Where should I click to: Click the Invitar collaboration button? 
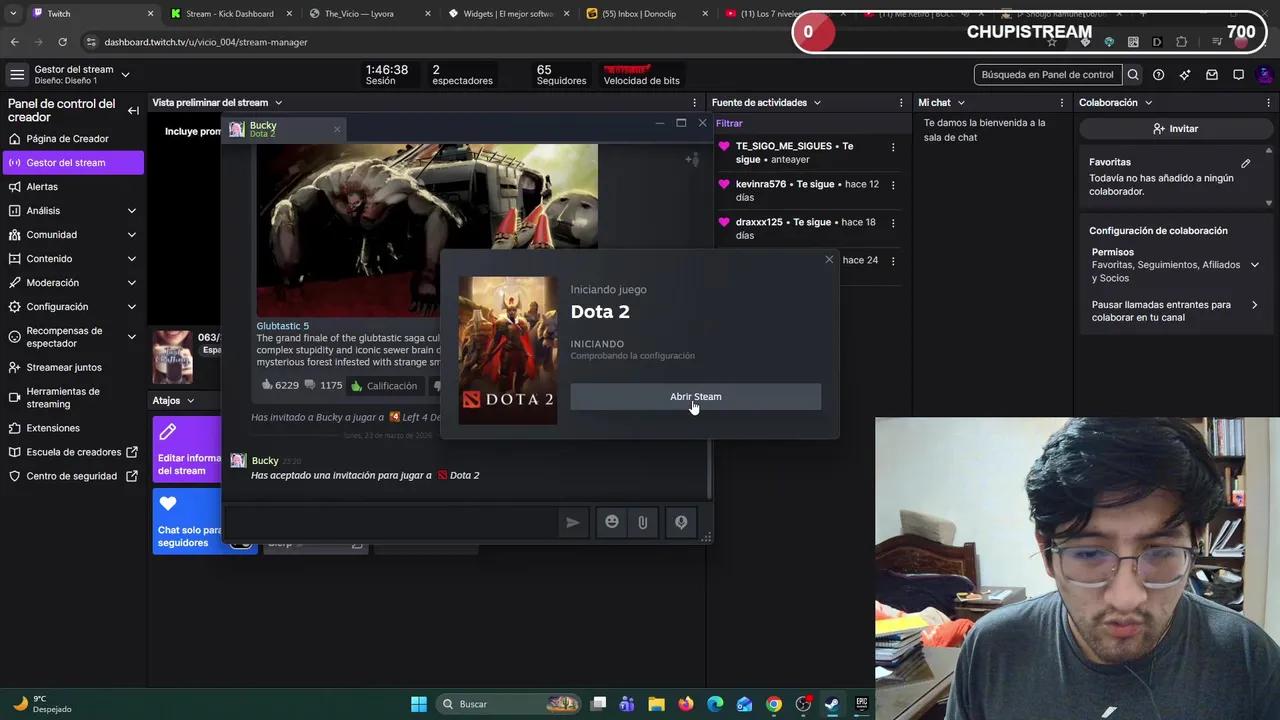coord(1175,129)
